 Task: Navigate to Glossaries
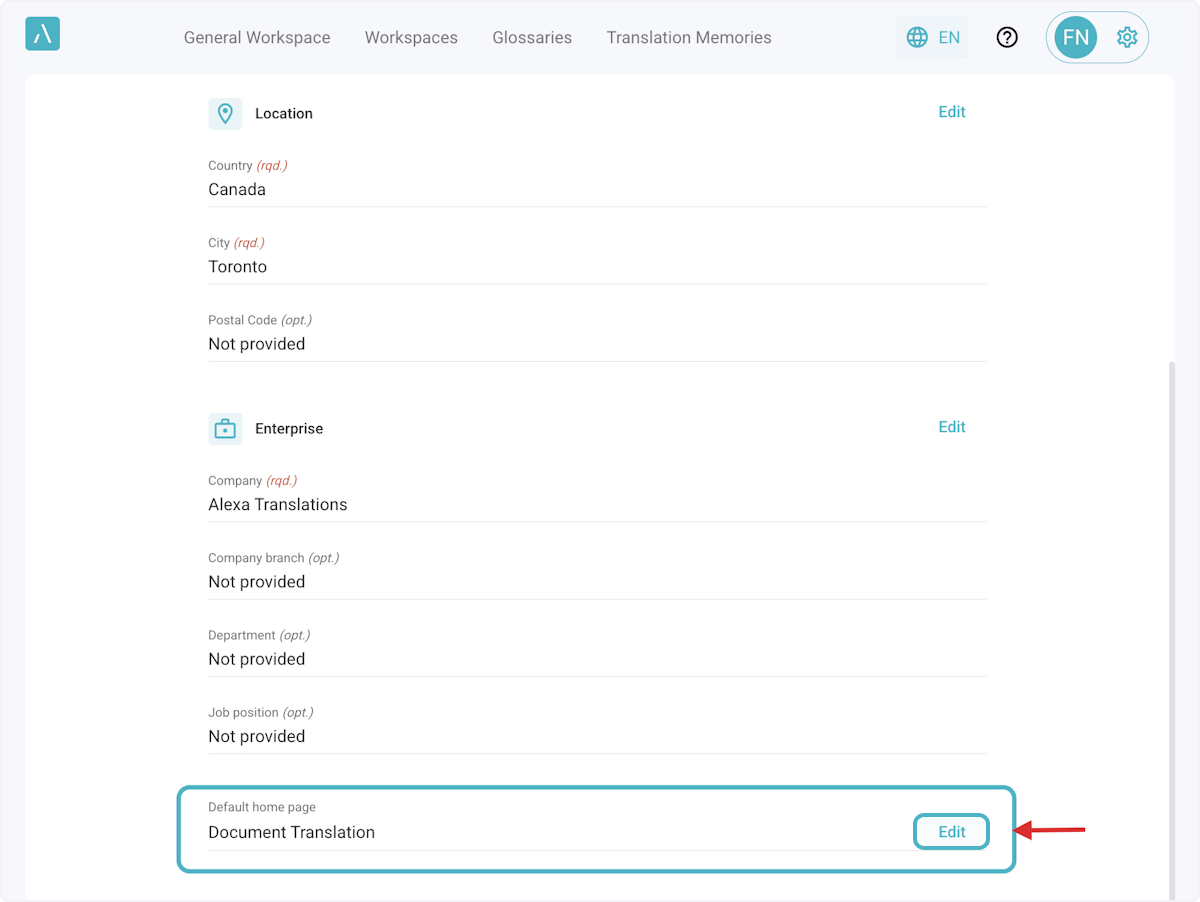pos(532,38)
